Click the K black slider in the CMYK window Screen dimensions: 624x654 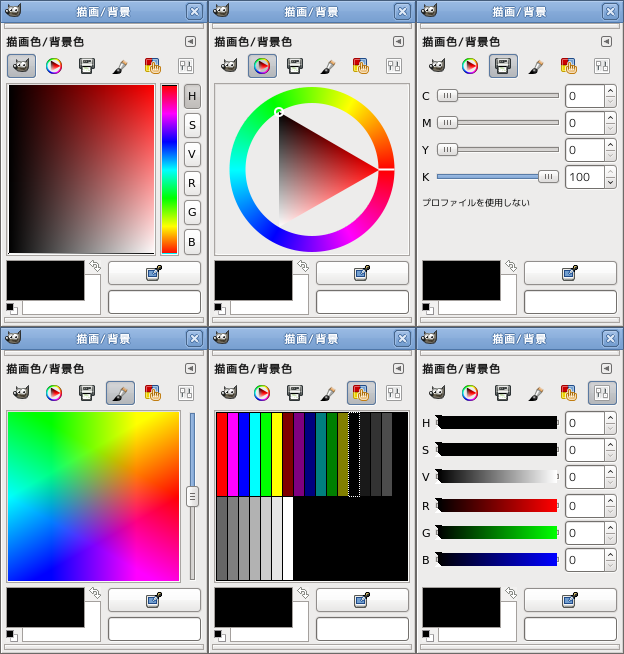498,177
